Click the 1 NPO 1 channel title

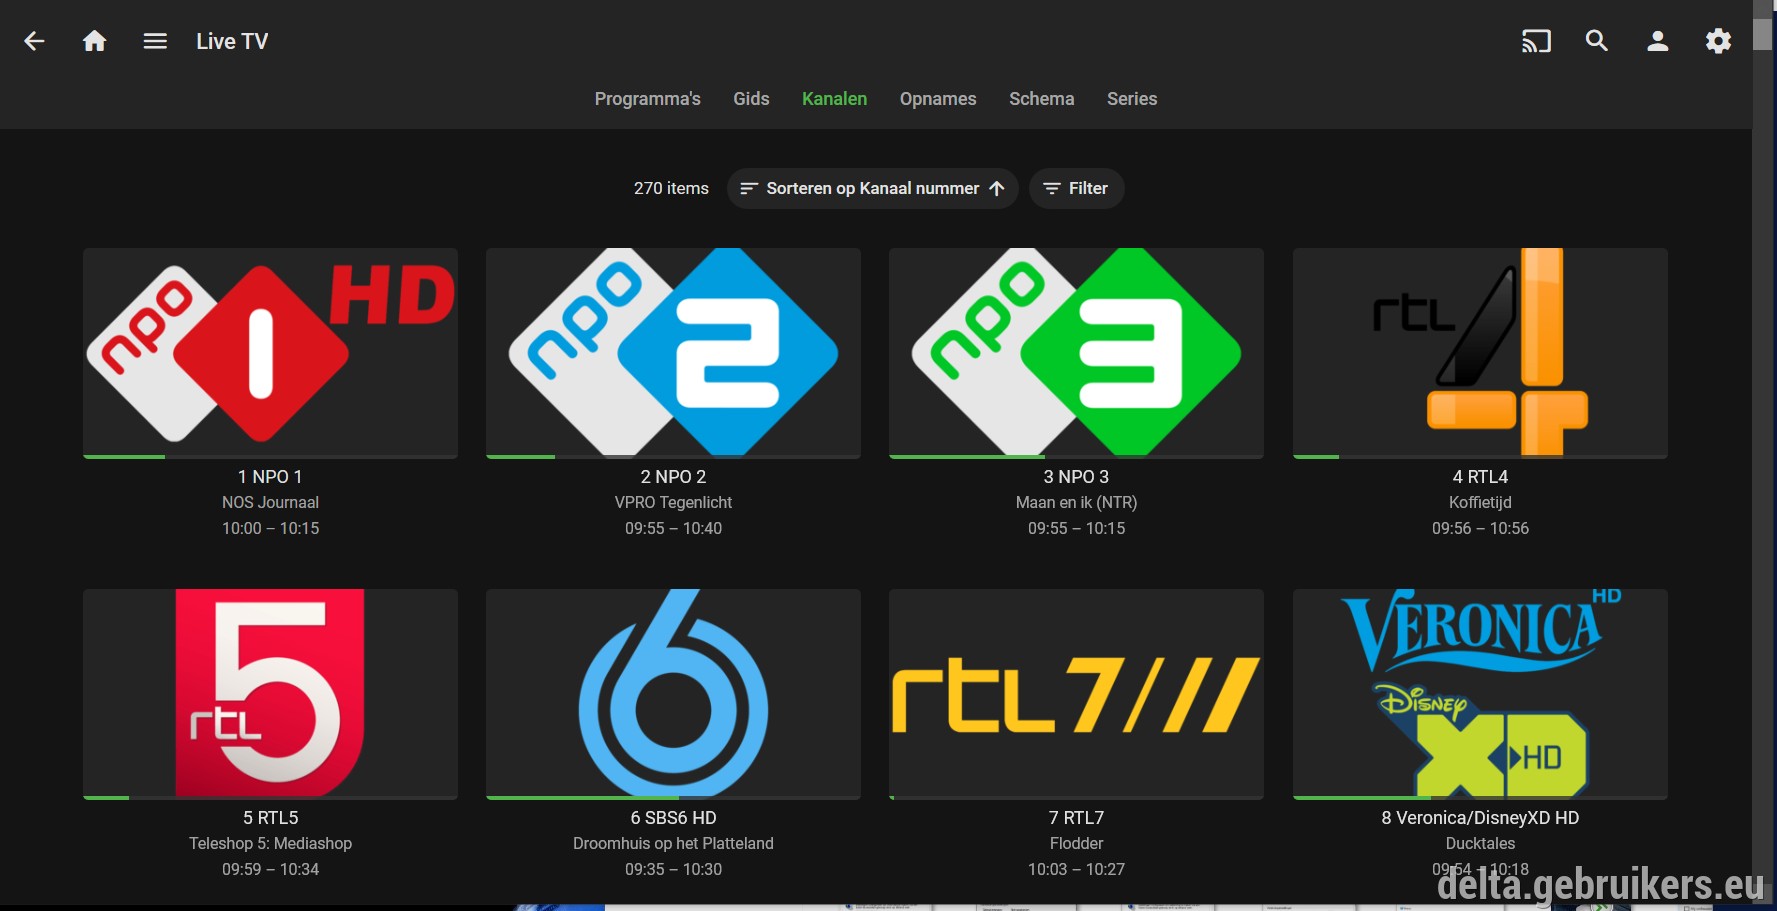(x=270, y=477)
